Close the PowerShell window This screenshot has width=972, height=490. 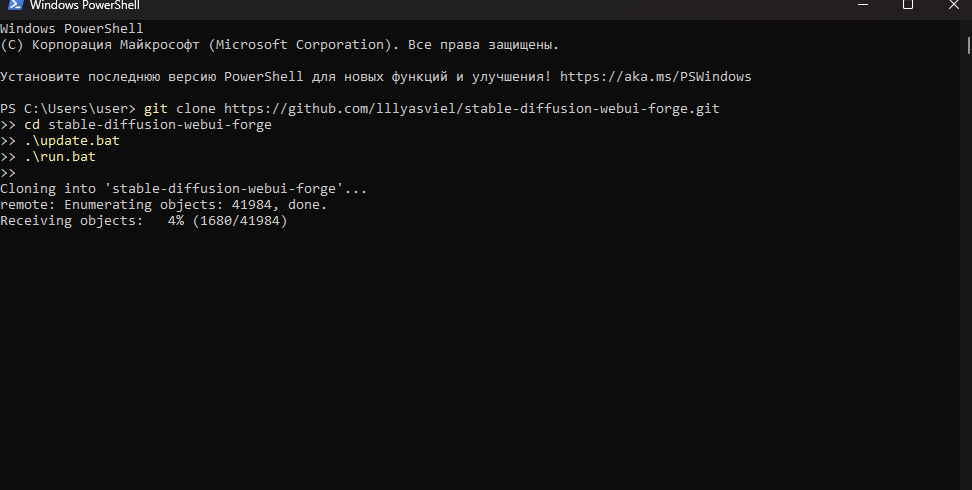point(953,5)
